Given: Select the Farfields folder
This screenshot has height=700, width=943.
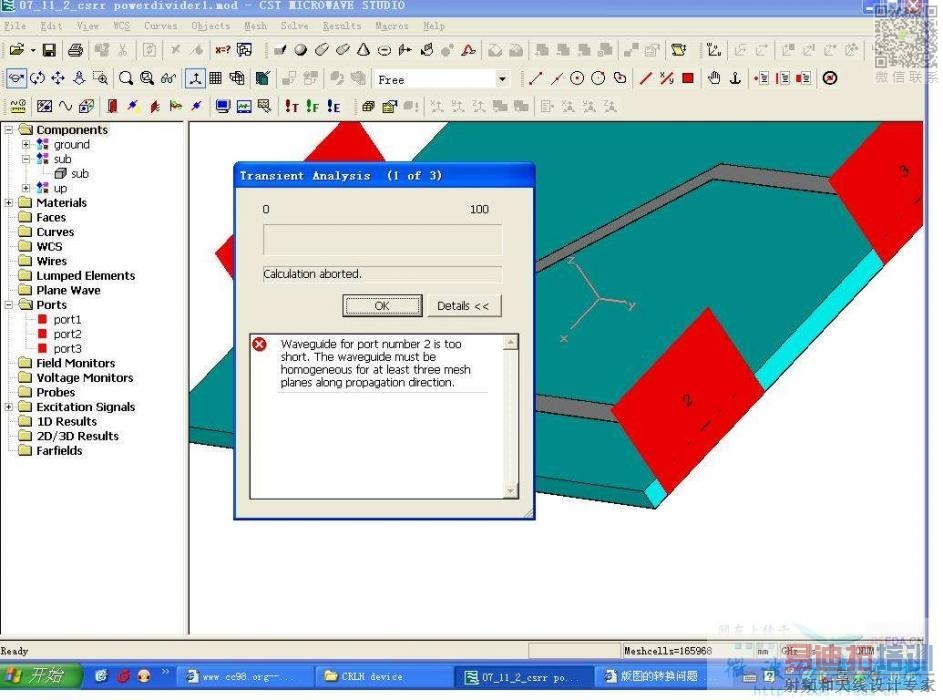Looking at the screenshot, I should point(59,450).
